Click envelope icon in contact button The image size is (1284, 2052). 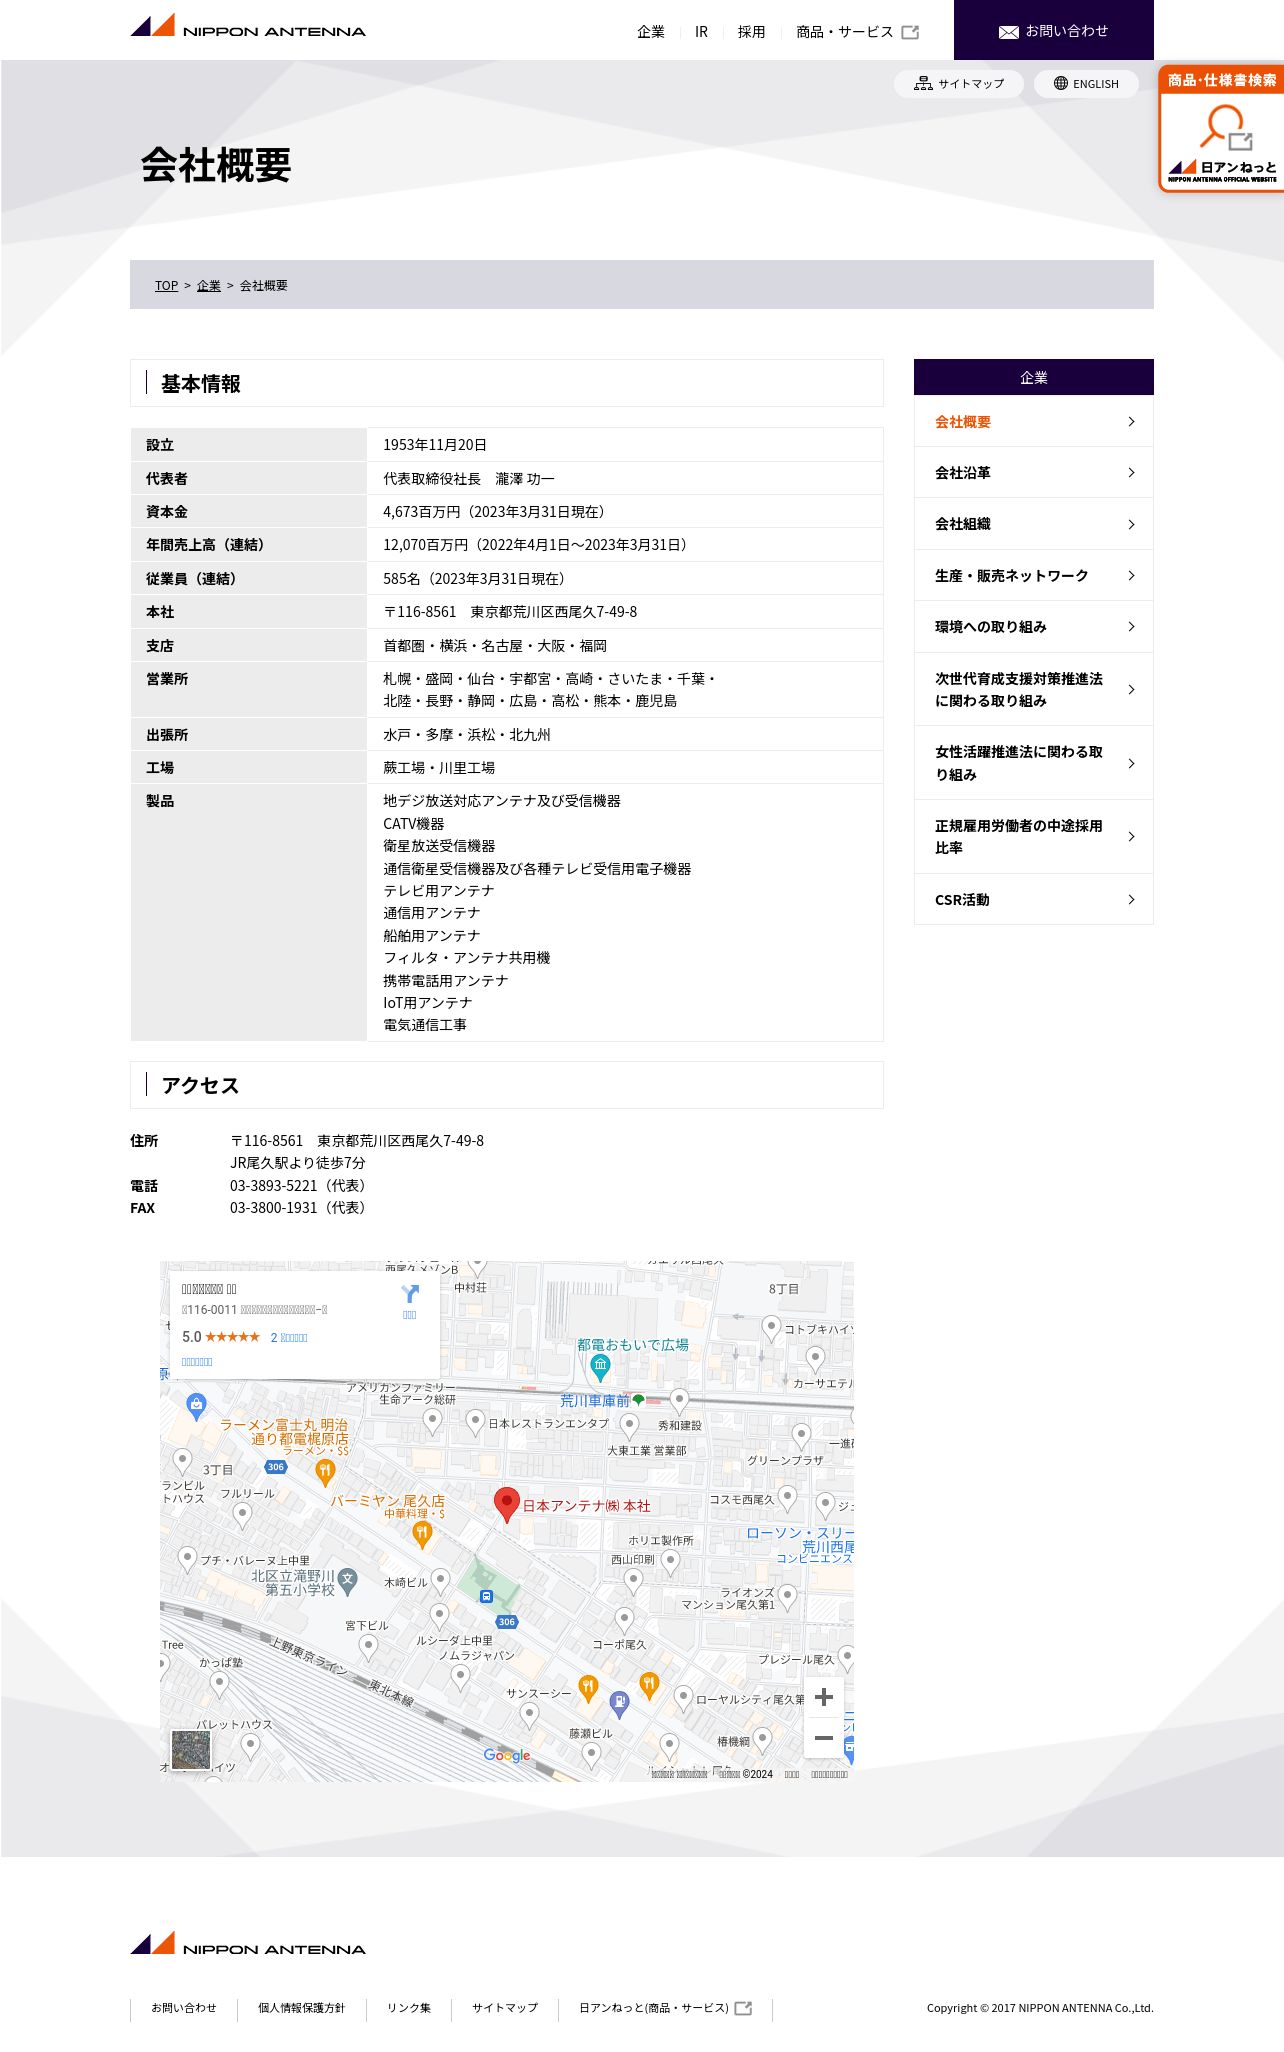[1008, 32]
